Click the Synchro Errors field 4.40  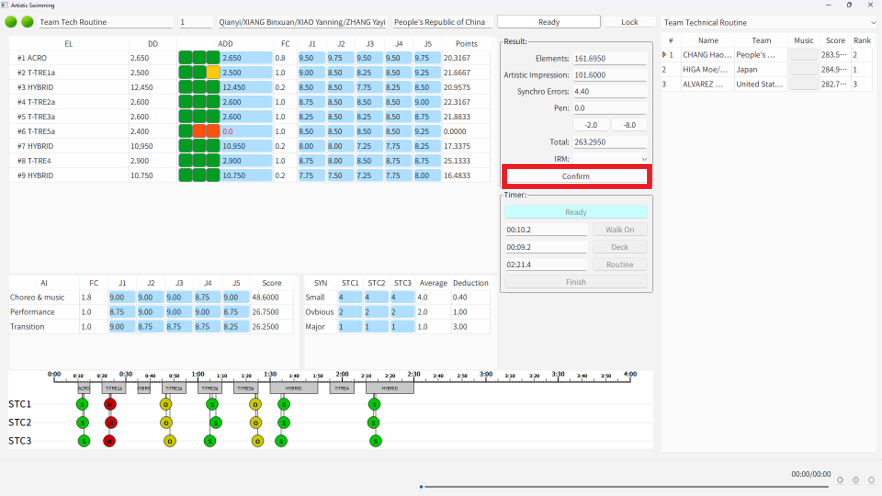[610, 91]
